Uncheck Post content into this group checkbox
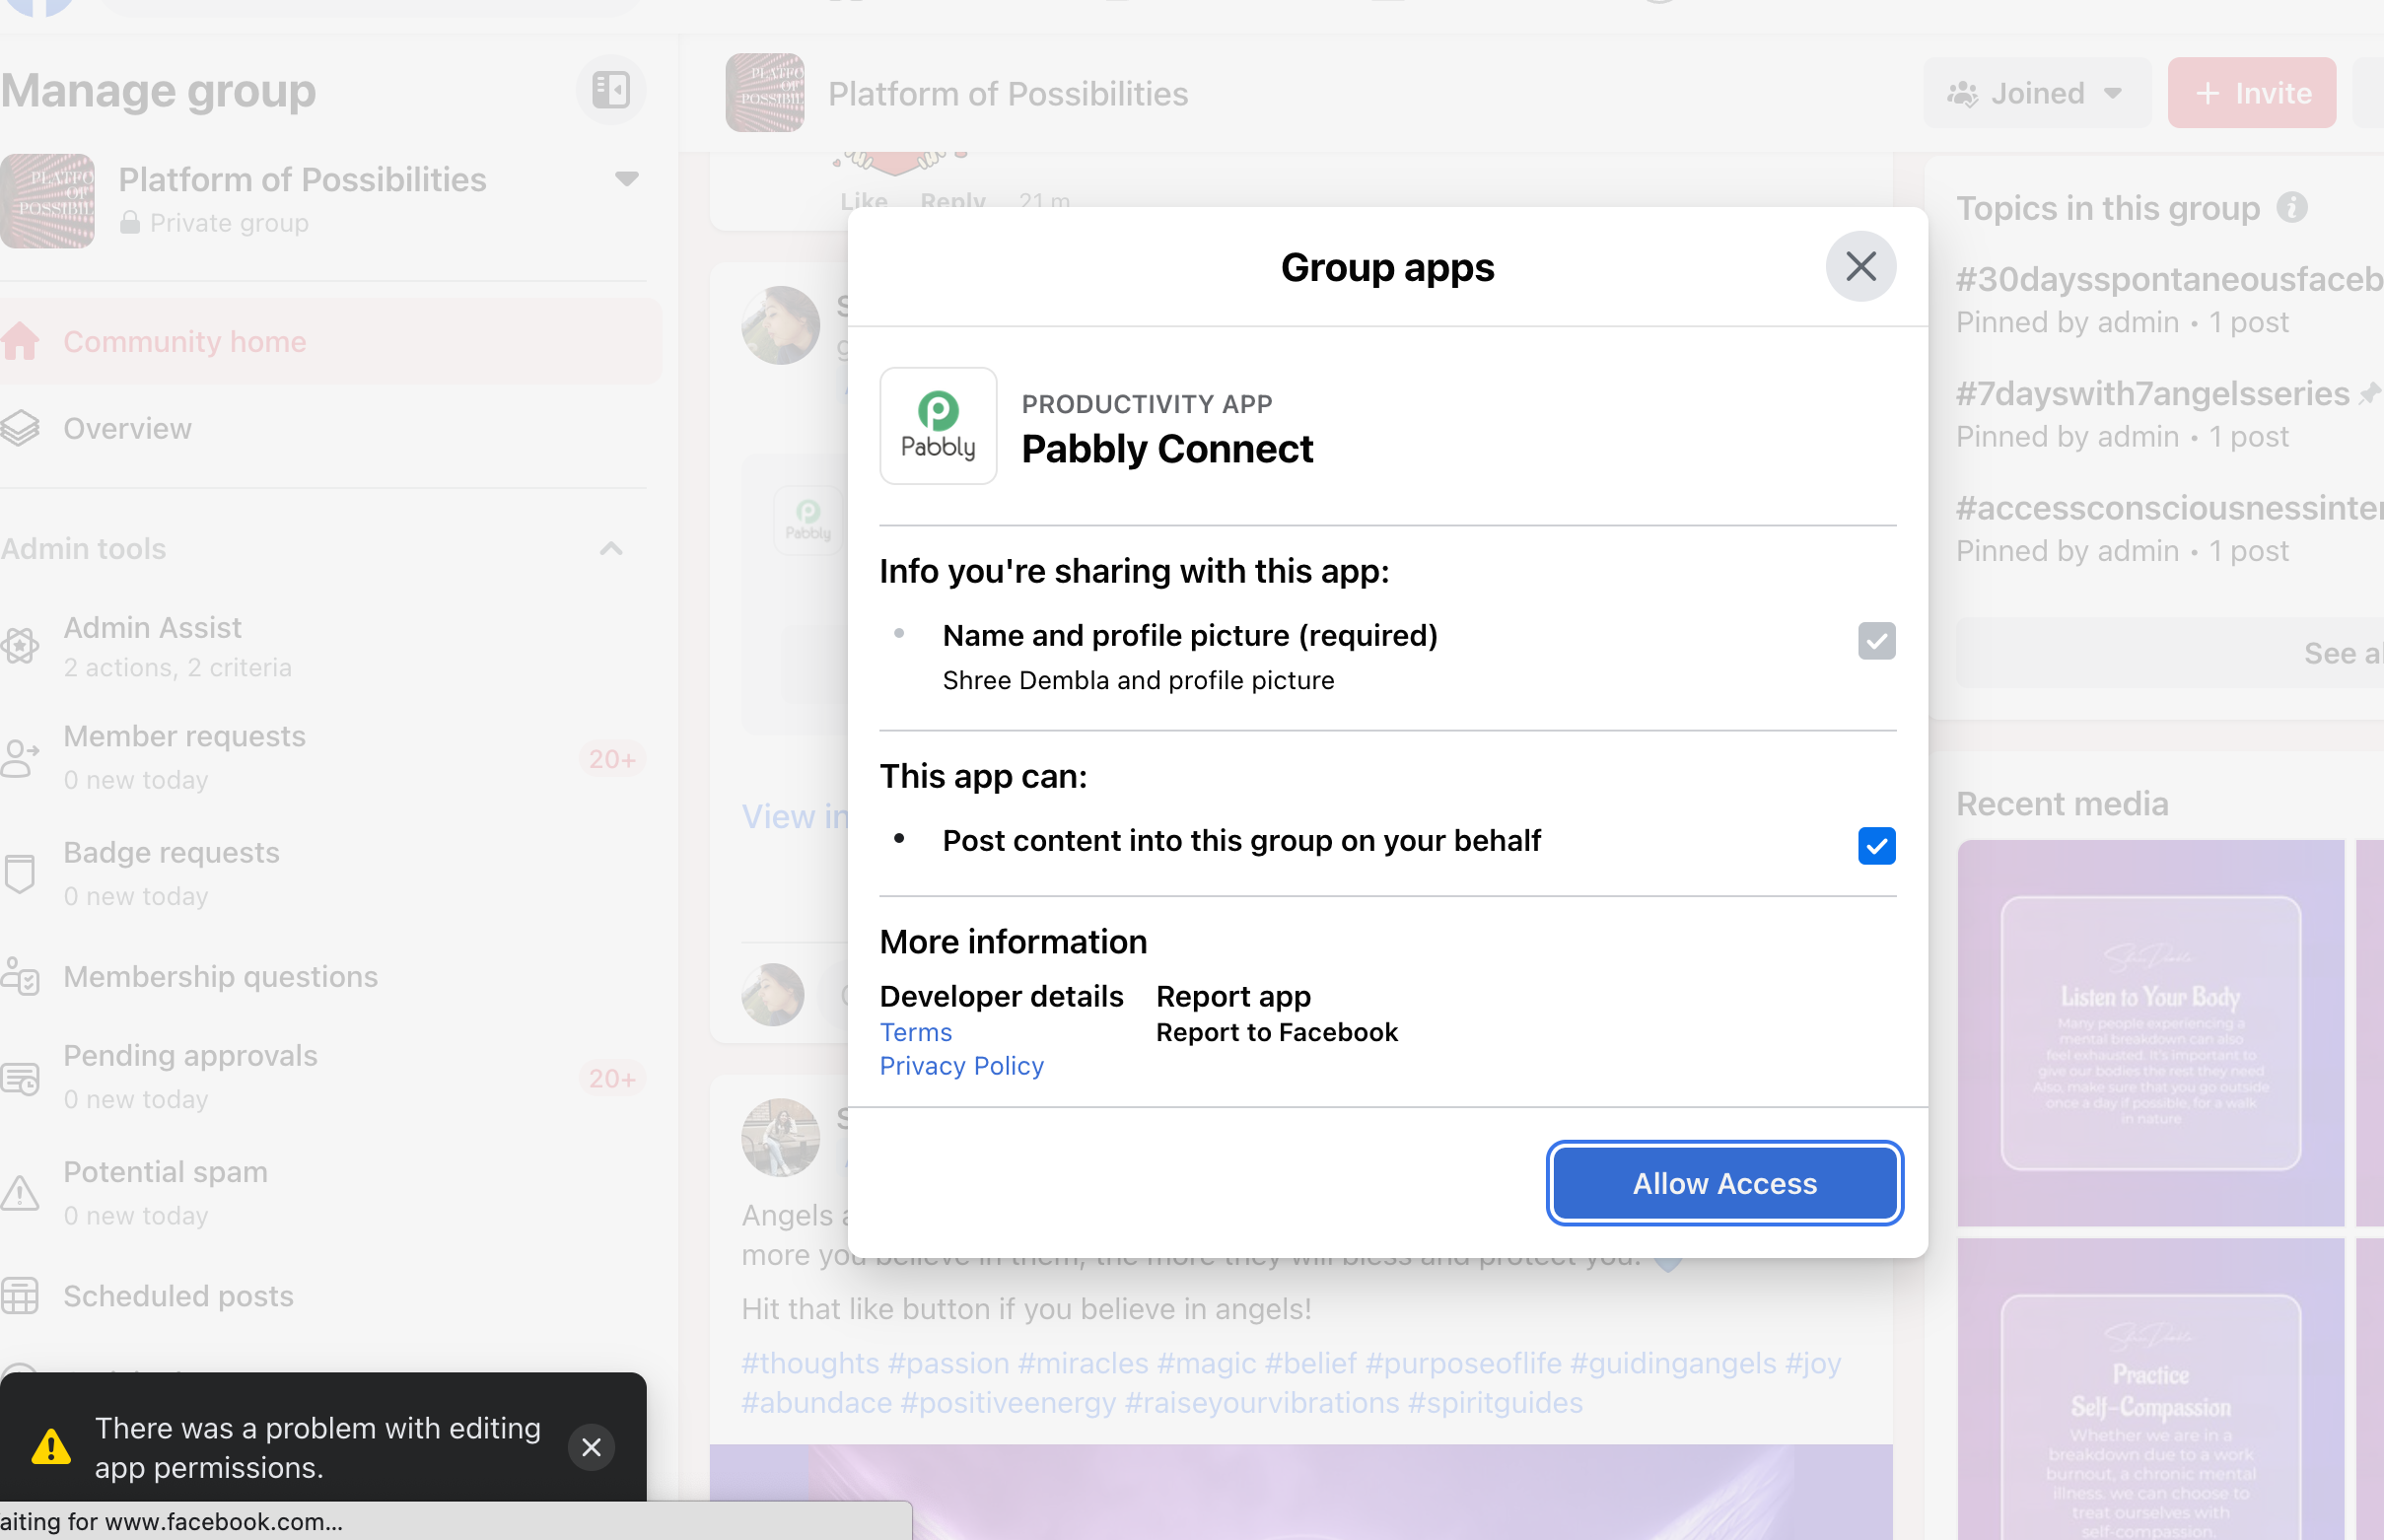 pos(1876,845)
